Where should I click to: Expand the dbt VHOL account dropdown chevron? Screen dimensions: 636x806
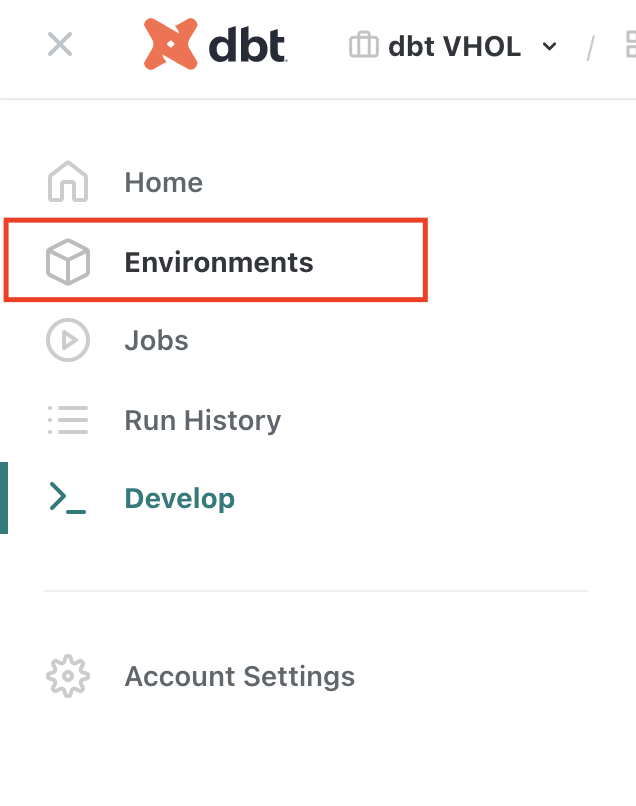click(x=549, y=47)
